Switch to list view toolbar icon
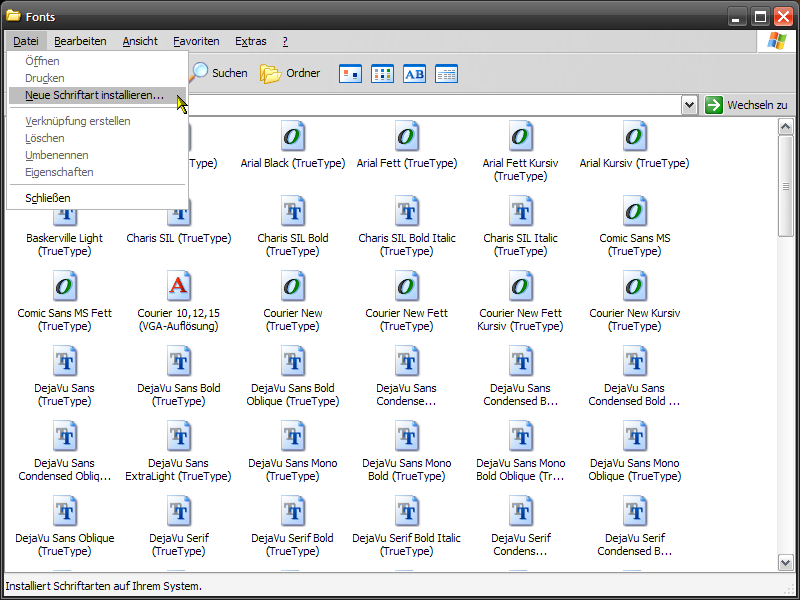This screenshot has height=600, width=800. click(x=382, y=74)
